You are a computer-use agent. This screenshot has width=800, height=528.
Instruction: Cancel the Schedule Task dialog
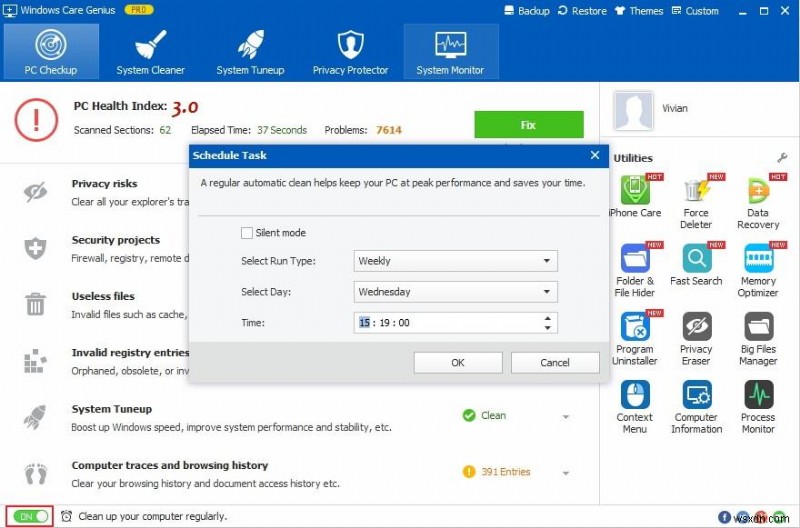[x=555, y=362]
